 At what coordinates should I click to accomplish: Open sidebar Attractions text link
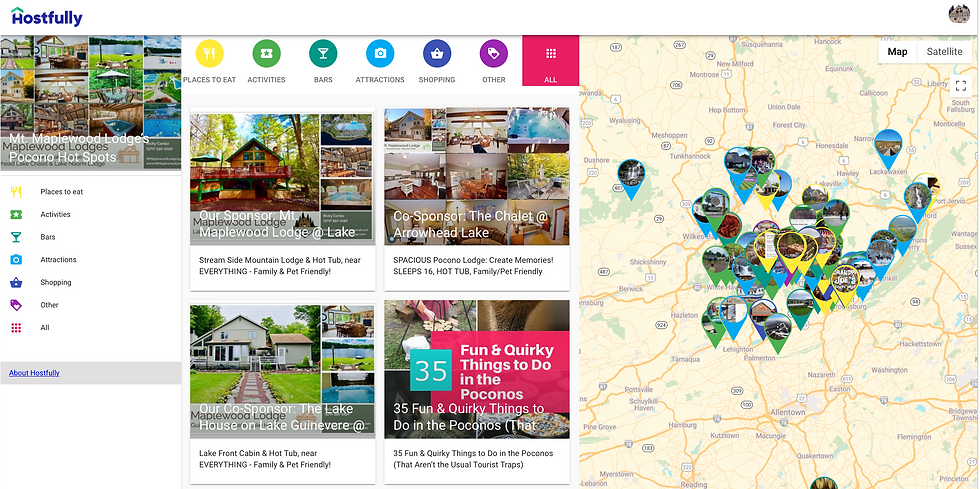pyautogui.click(x=59, y=260)
